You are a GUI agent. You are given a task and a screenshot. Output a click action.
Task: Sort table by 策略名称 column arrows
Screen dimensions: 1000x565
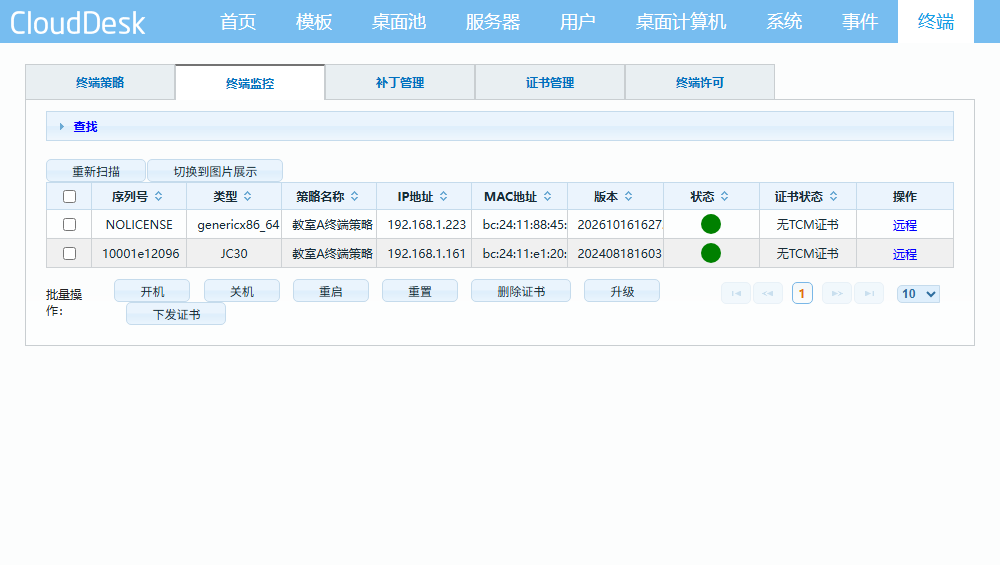click(355, 196)
